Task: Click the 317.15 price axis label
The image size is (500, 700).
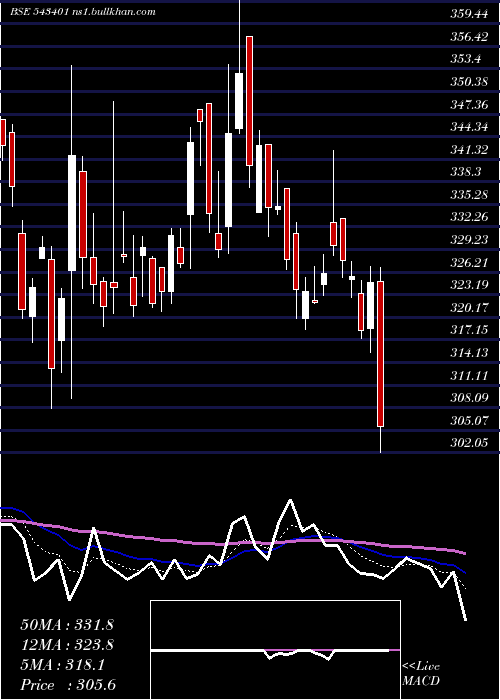Action: 469,330
